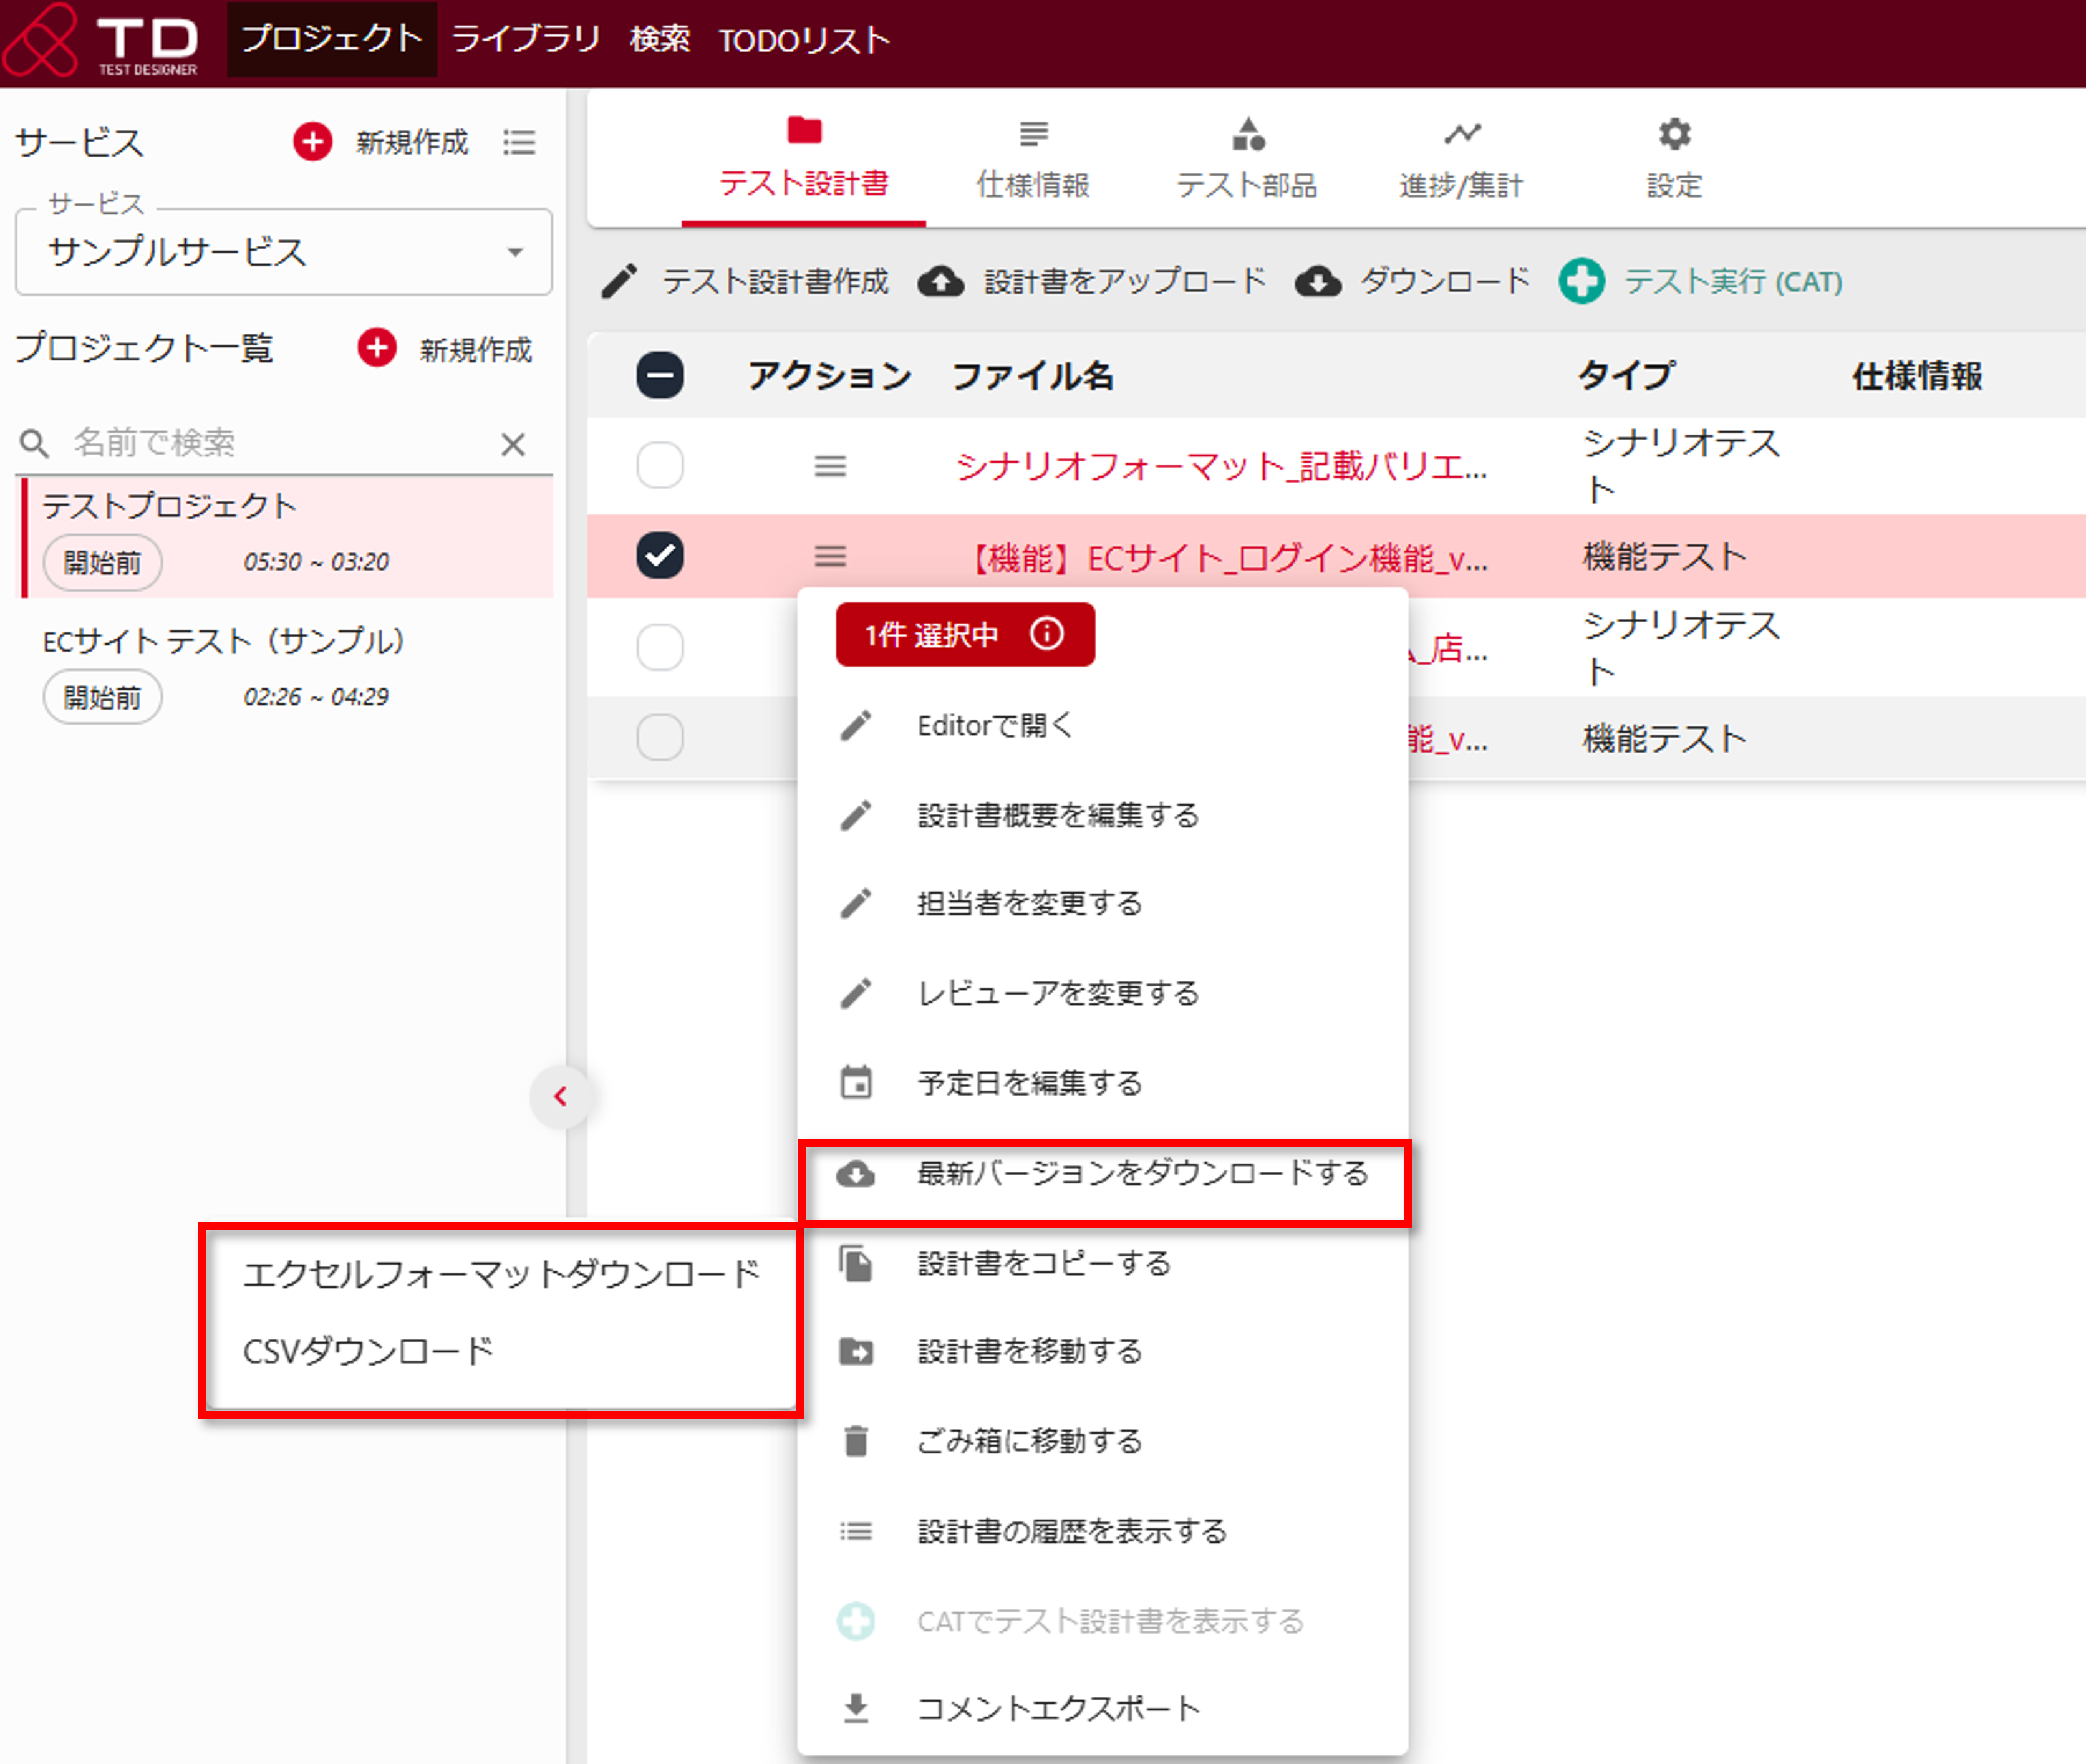Click the folder icon of テスト設計書 tab
This screenshot has height=1764, width=2086.
click(x=804, y=131)
